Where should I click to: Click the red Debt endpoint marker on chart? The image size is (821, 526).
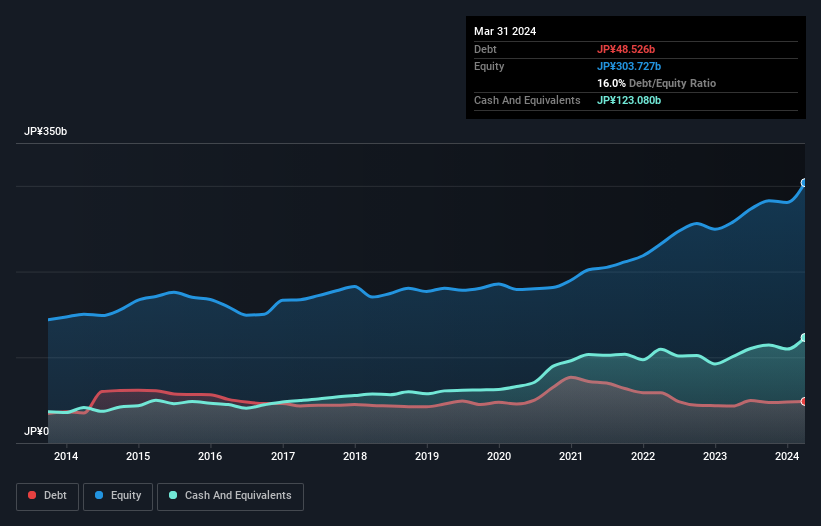[x=804, y=401]
